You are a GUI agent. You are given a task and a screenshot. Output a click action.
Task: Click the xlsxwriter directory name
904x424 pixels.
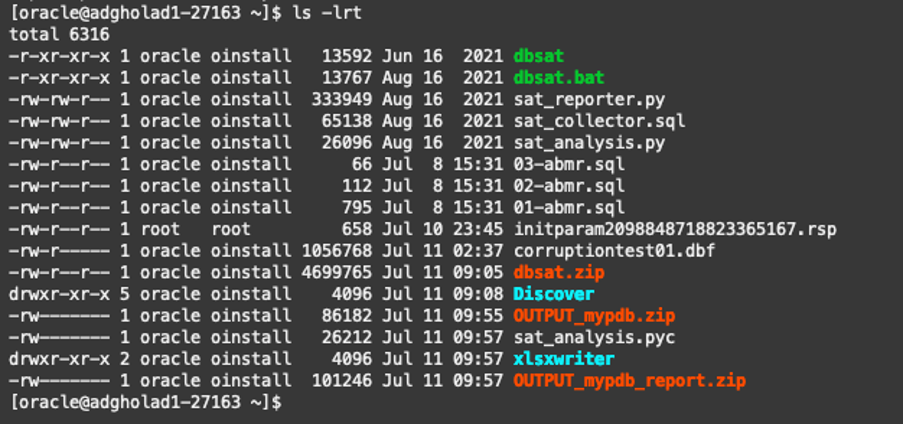[x=562, y=359]
